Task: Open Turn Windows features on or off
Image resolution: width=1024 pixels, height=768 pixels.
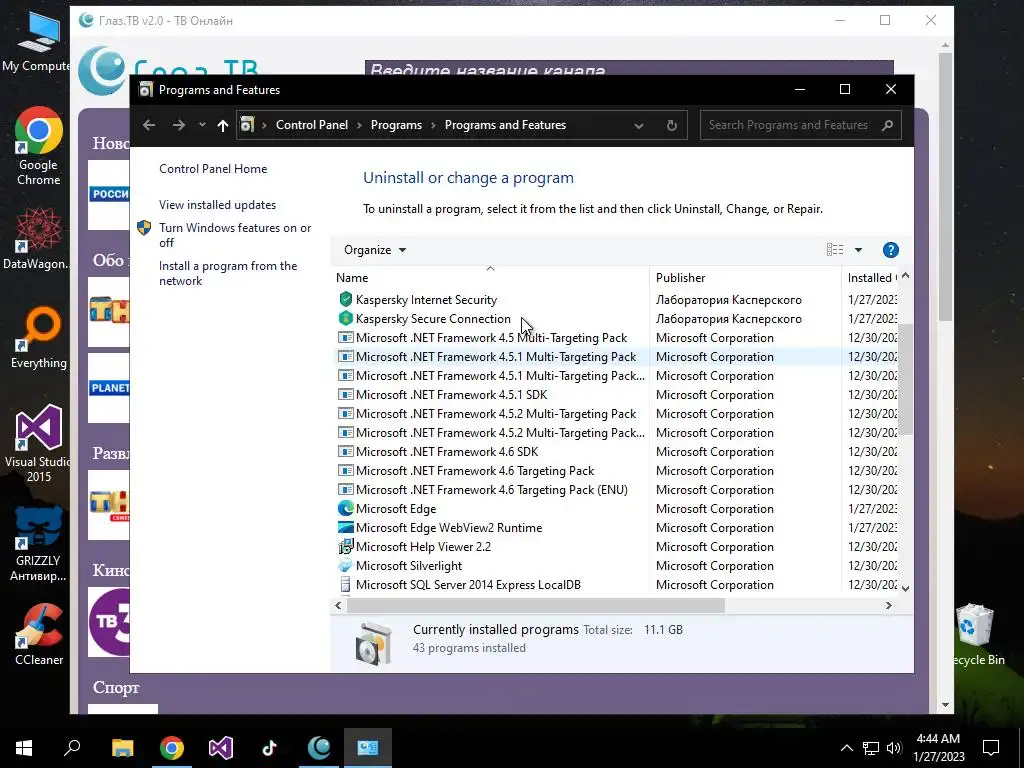Action: tap(235, 235)
